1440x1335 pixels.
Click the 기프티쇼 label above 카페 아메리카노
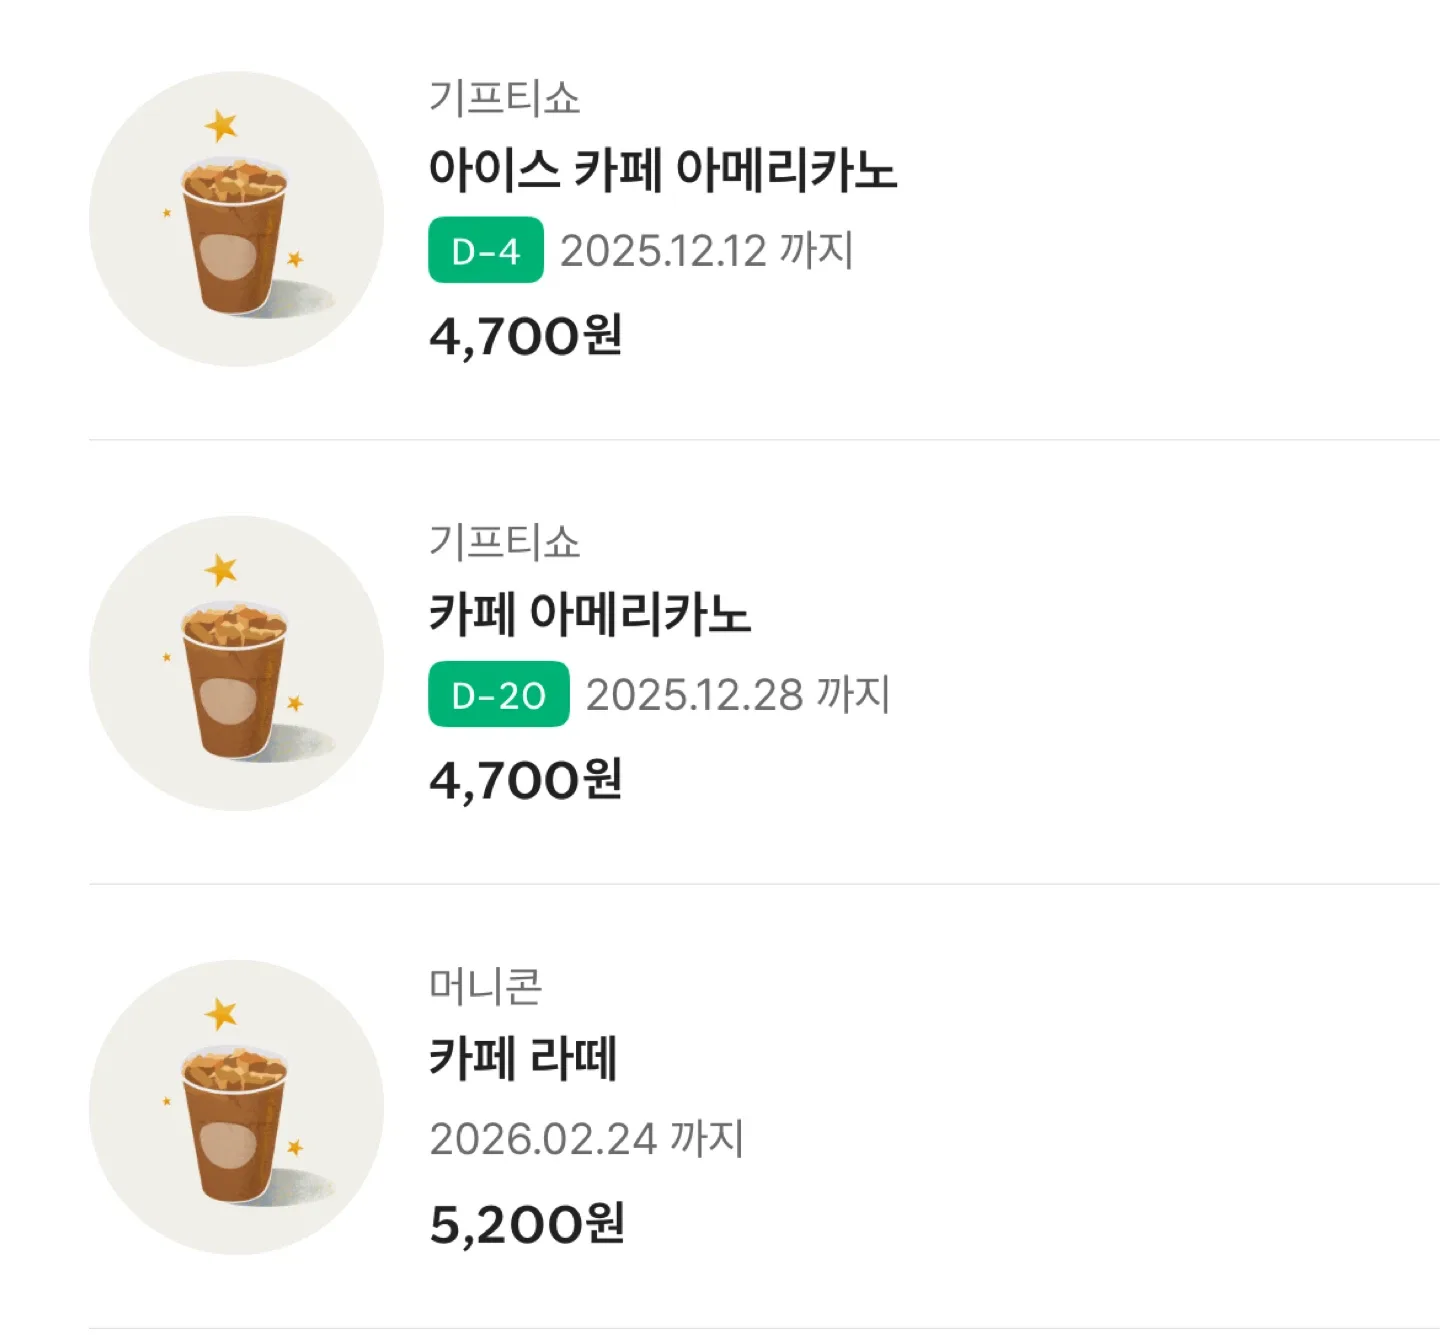[x=504, y=542]
